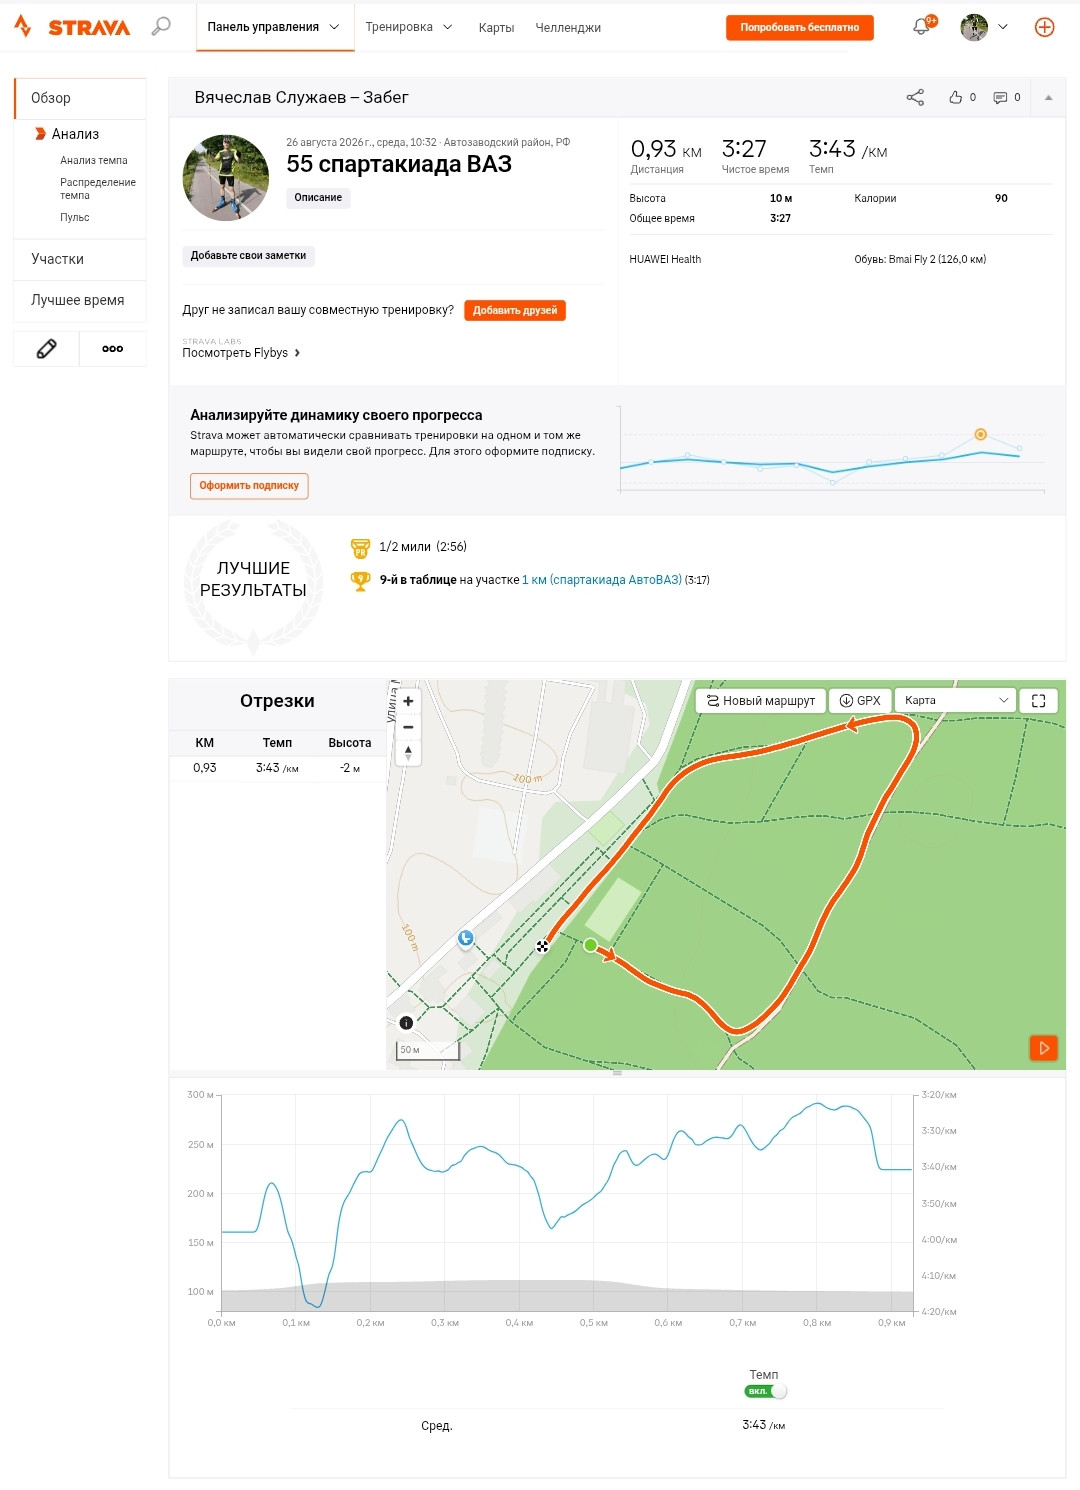Open the Челленджи menu item

(568, 28)
